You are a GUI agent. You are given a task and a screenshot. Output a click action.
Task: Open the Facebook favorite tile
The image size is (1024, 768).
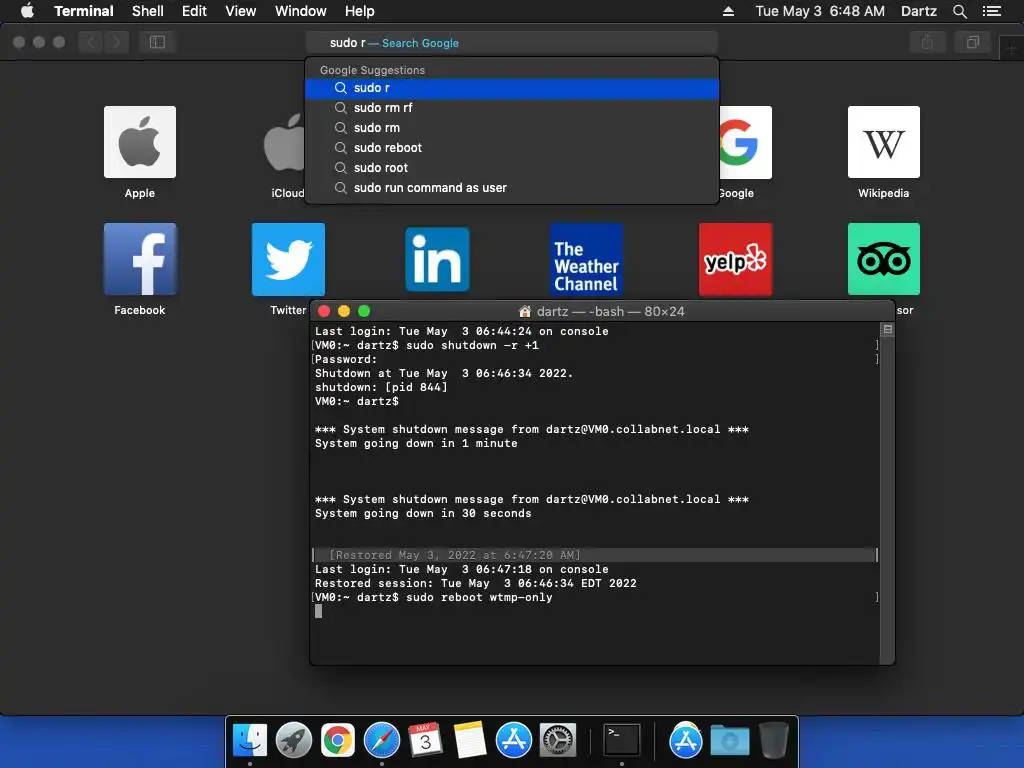(x=140, y=259)
